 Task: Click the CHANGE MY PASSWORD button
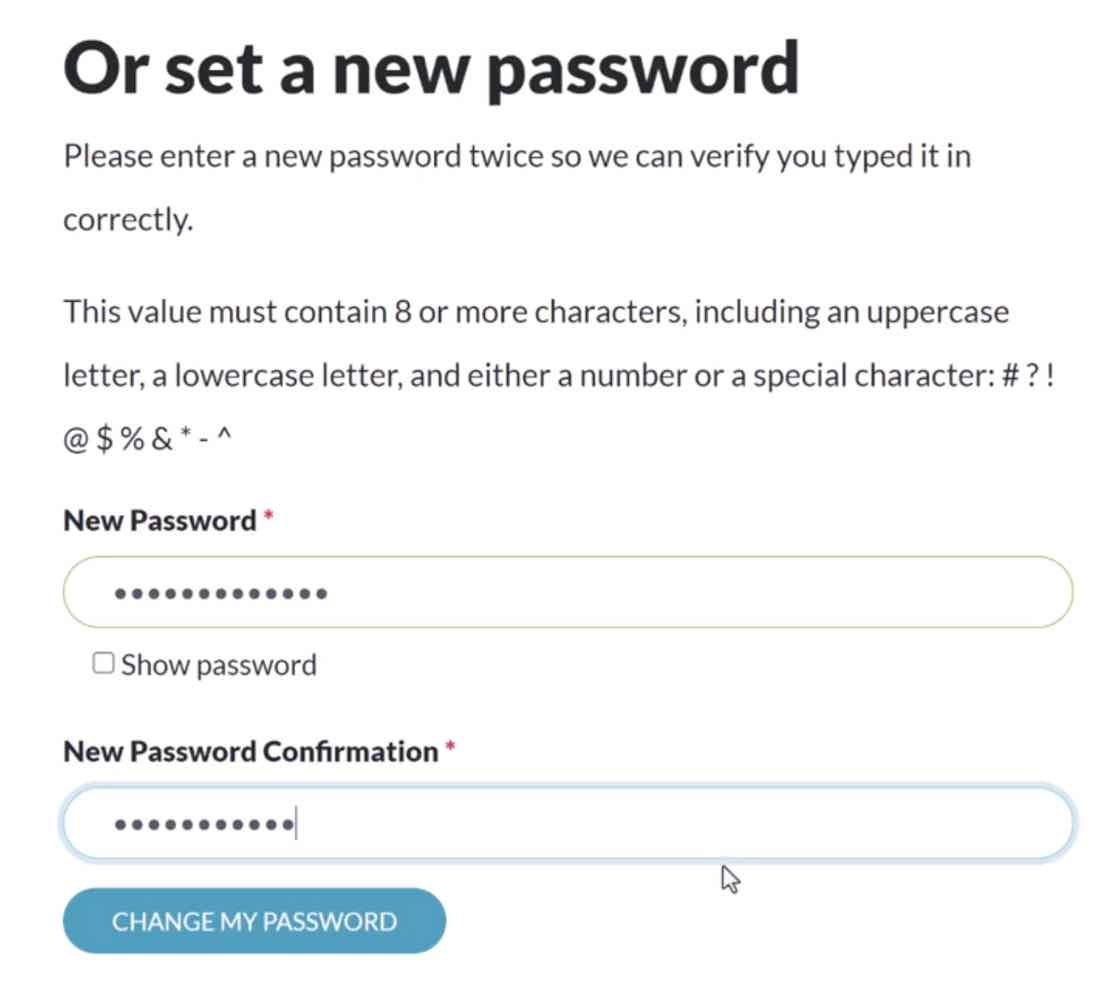[253, 920]
